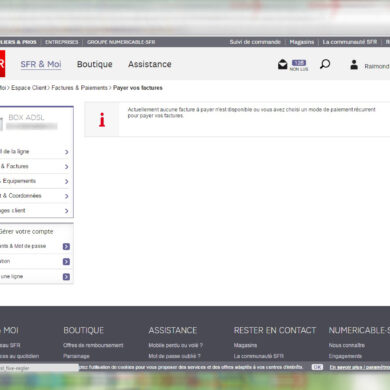
Task: Open Offres de remboursement footer link
Action: point(93,345)
